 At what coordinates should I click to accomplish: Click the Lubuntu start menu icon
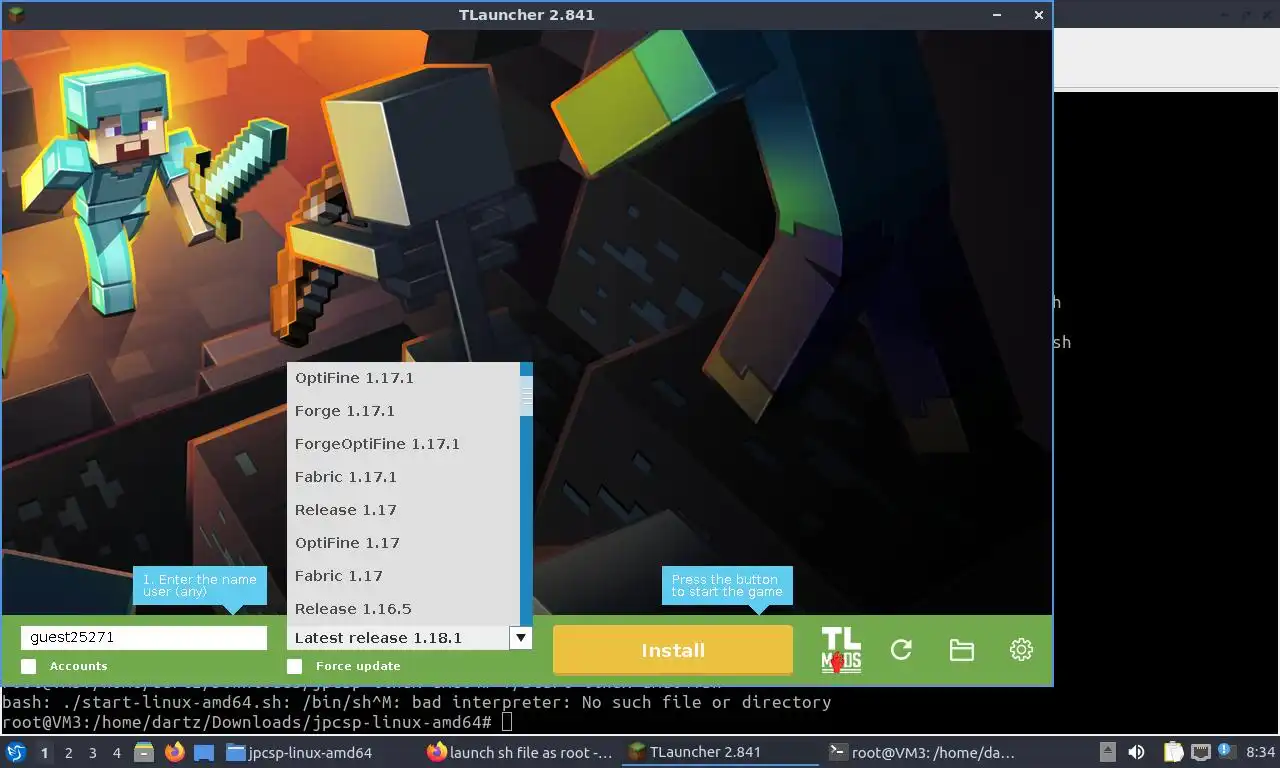click(x=16, y=752)
